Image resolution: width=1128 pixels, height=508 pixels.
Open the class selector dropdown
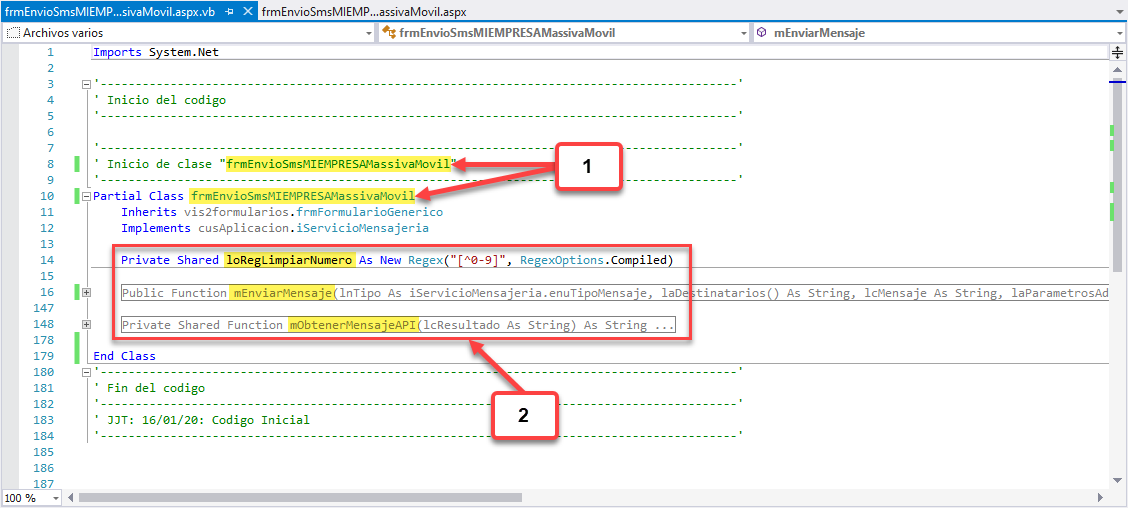[742, 33]
